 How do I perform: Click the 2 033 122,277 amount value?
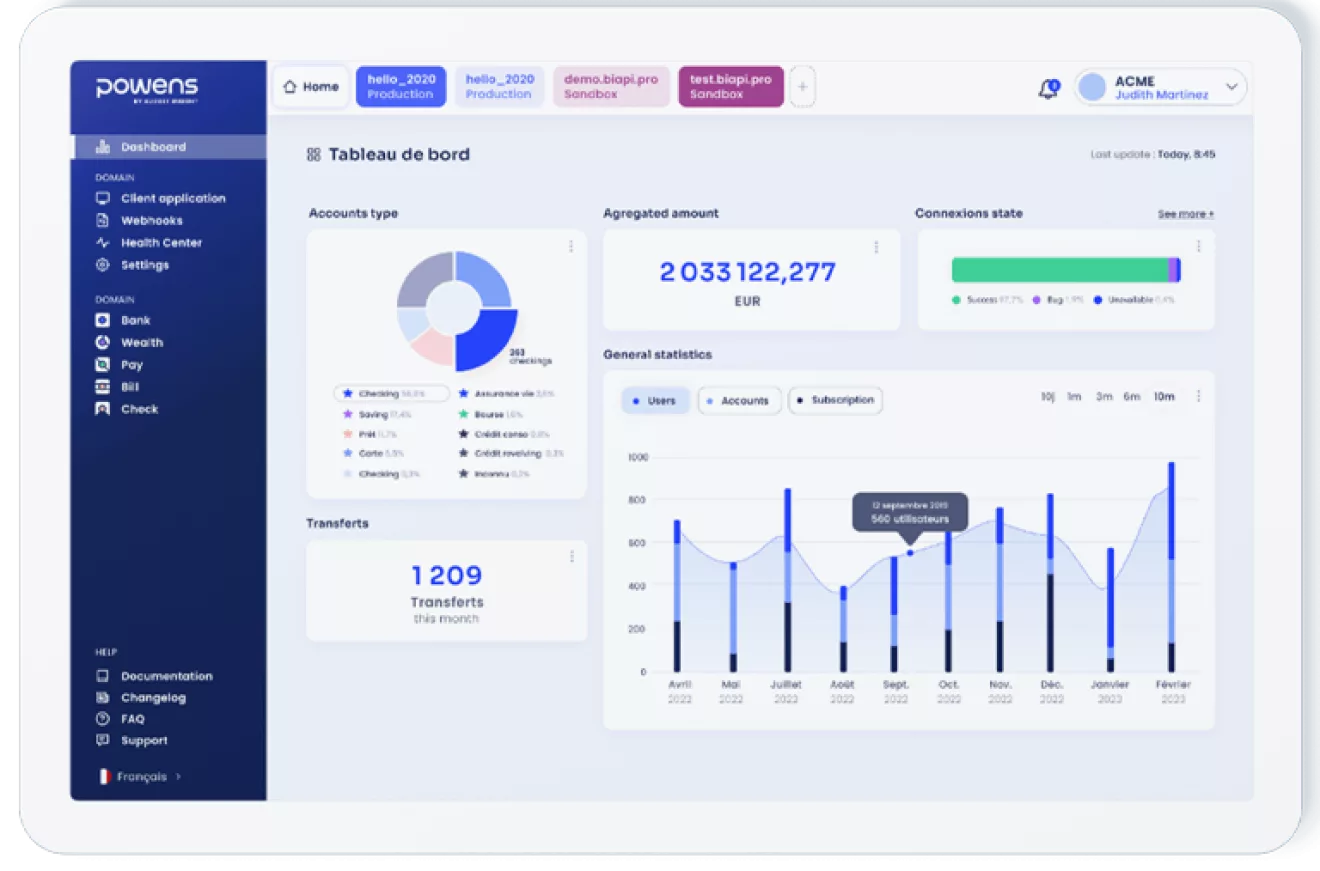(747, 272)
